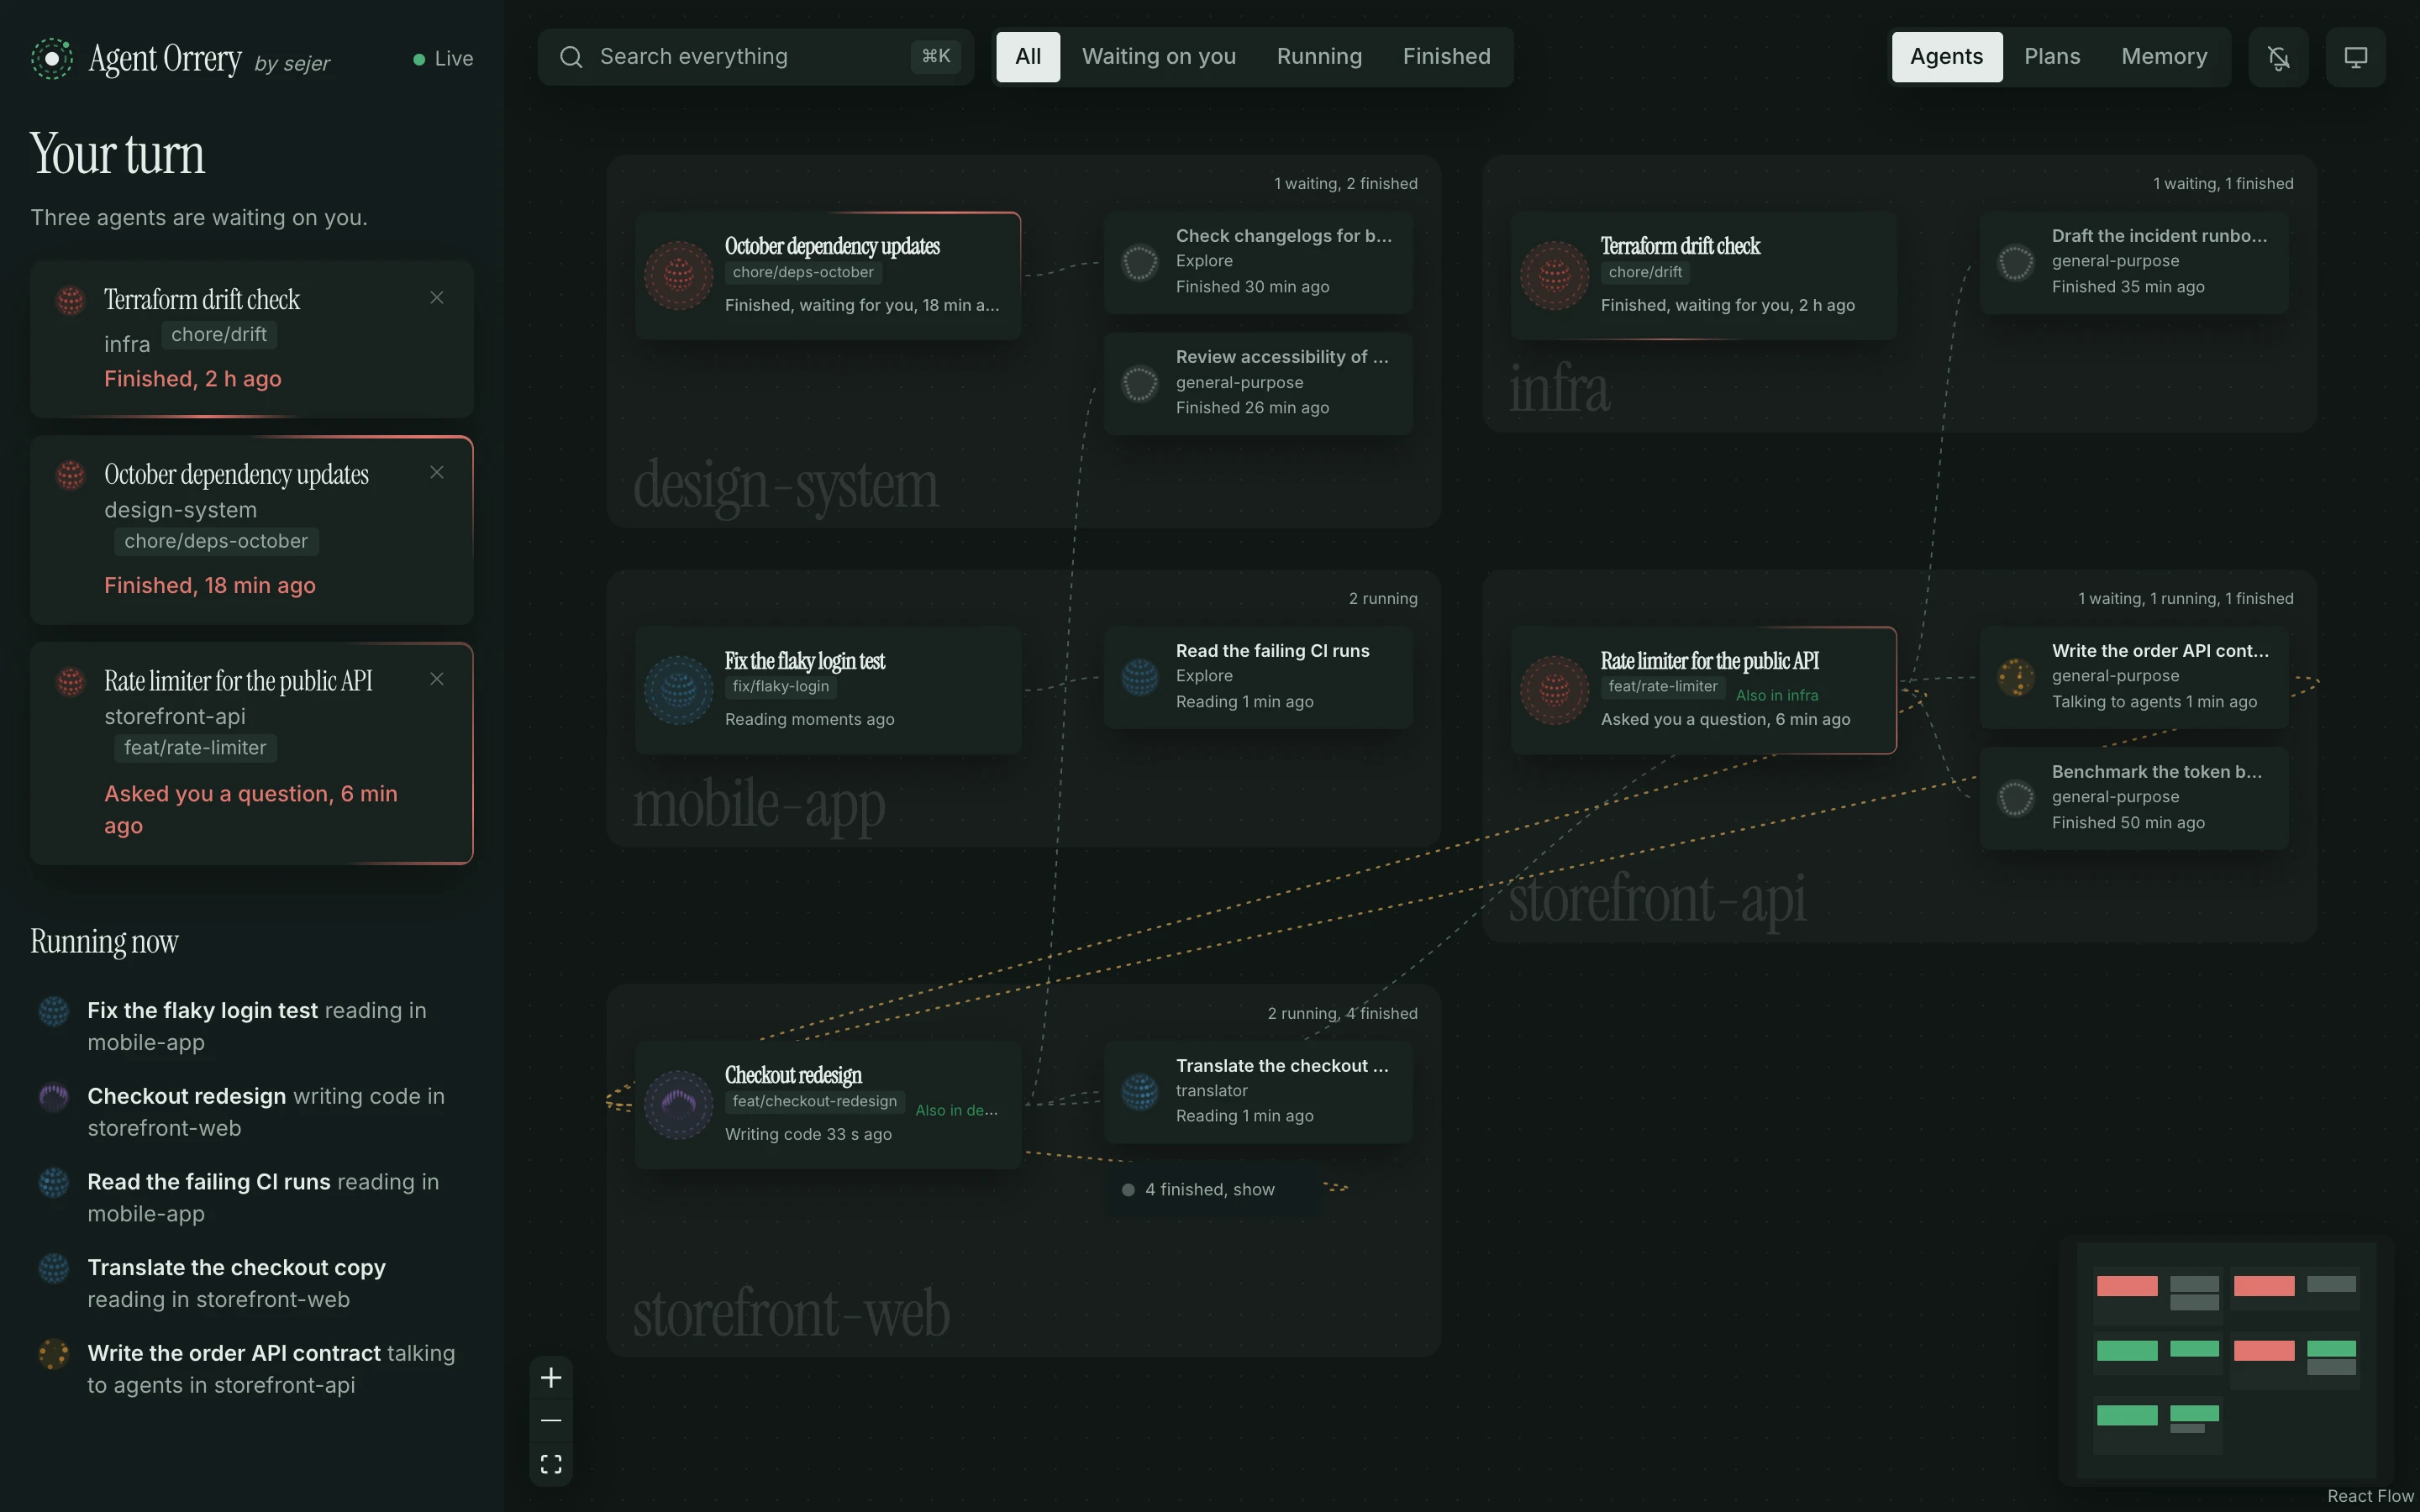Image resolution: width=2420 pixels, height=1512 pixels.
Task: Click the monitor display icon button
Action: tap(2355, 57)
